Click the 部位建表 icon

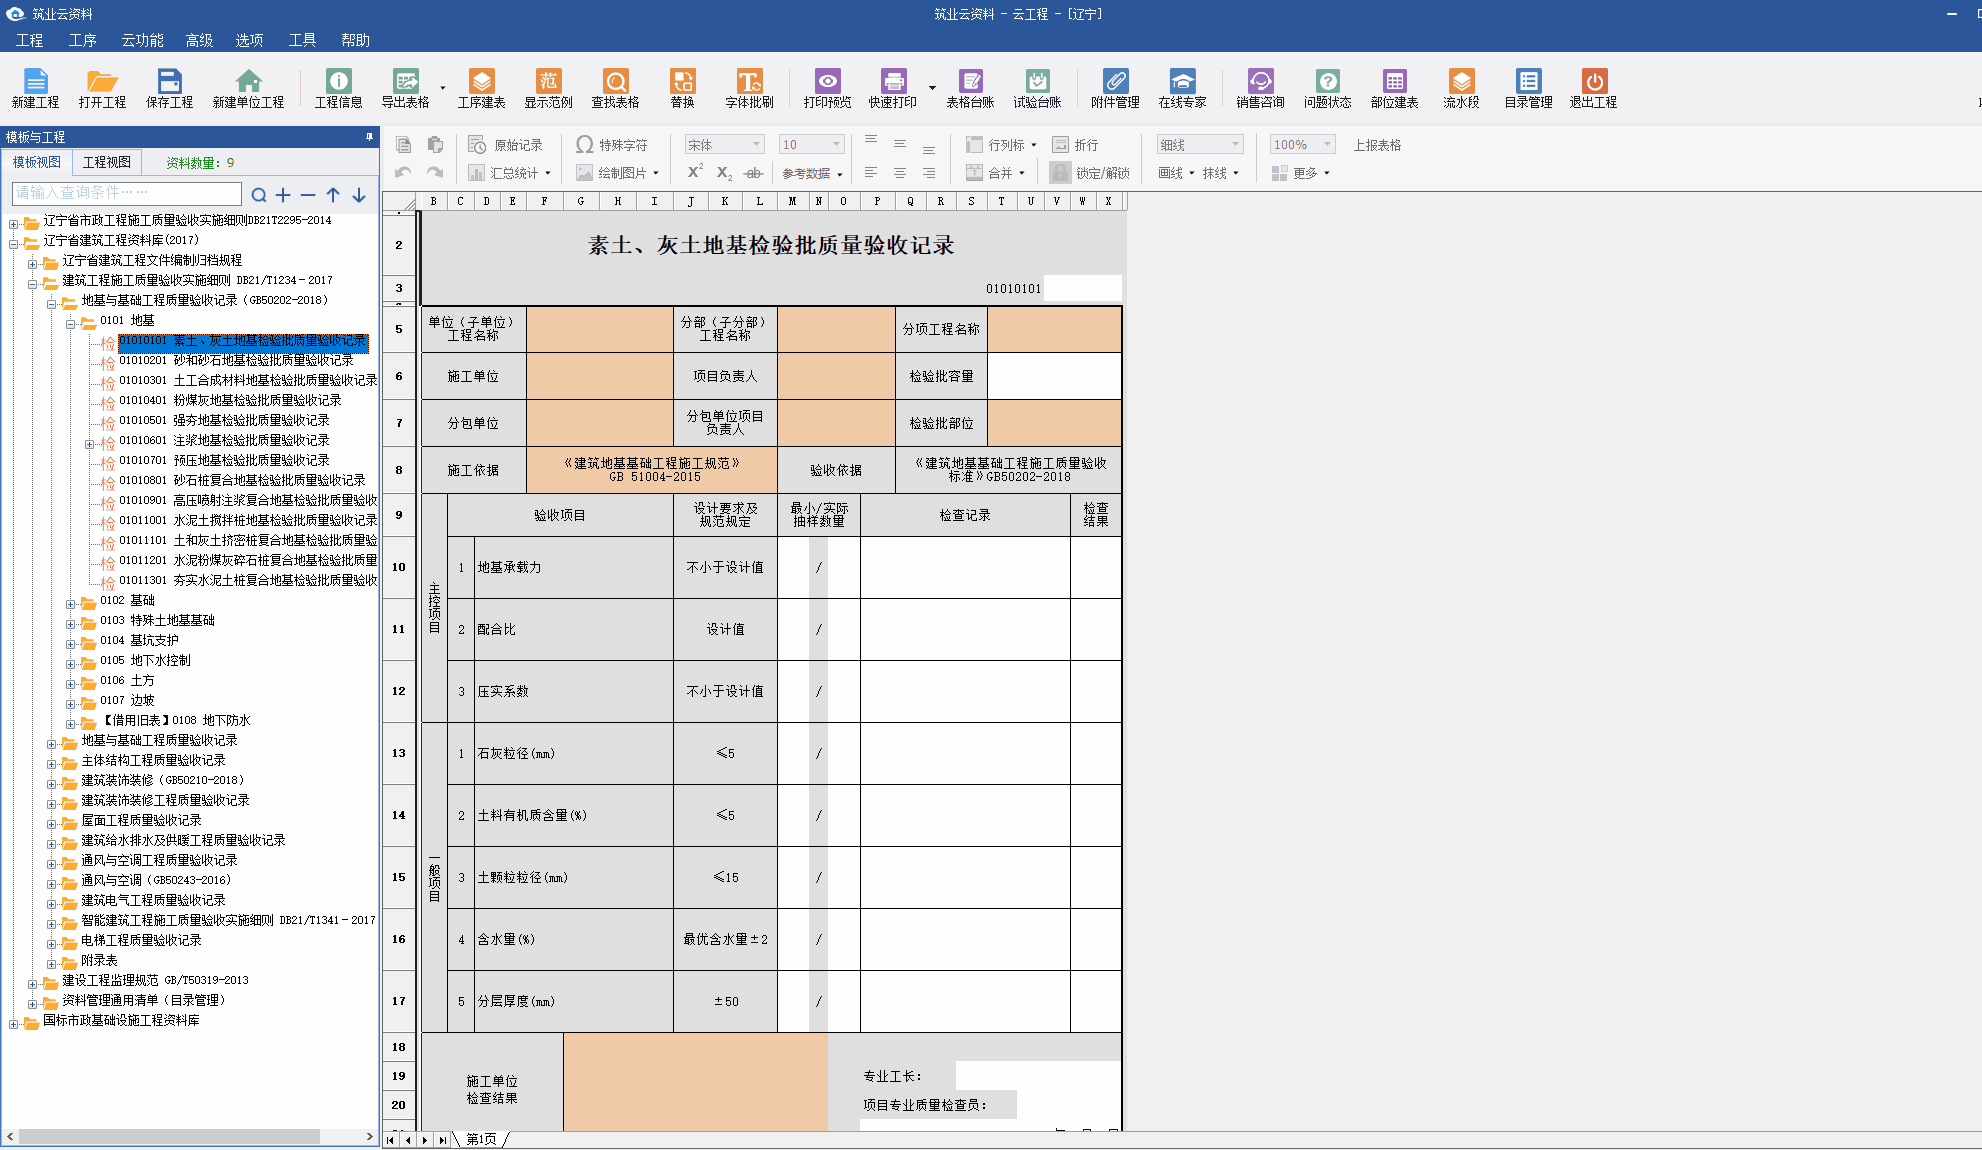point(1394,88)
